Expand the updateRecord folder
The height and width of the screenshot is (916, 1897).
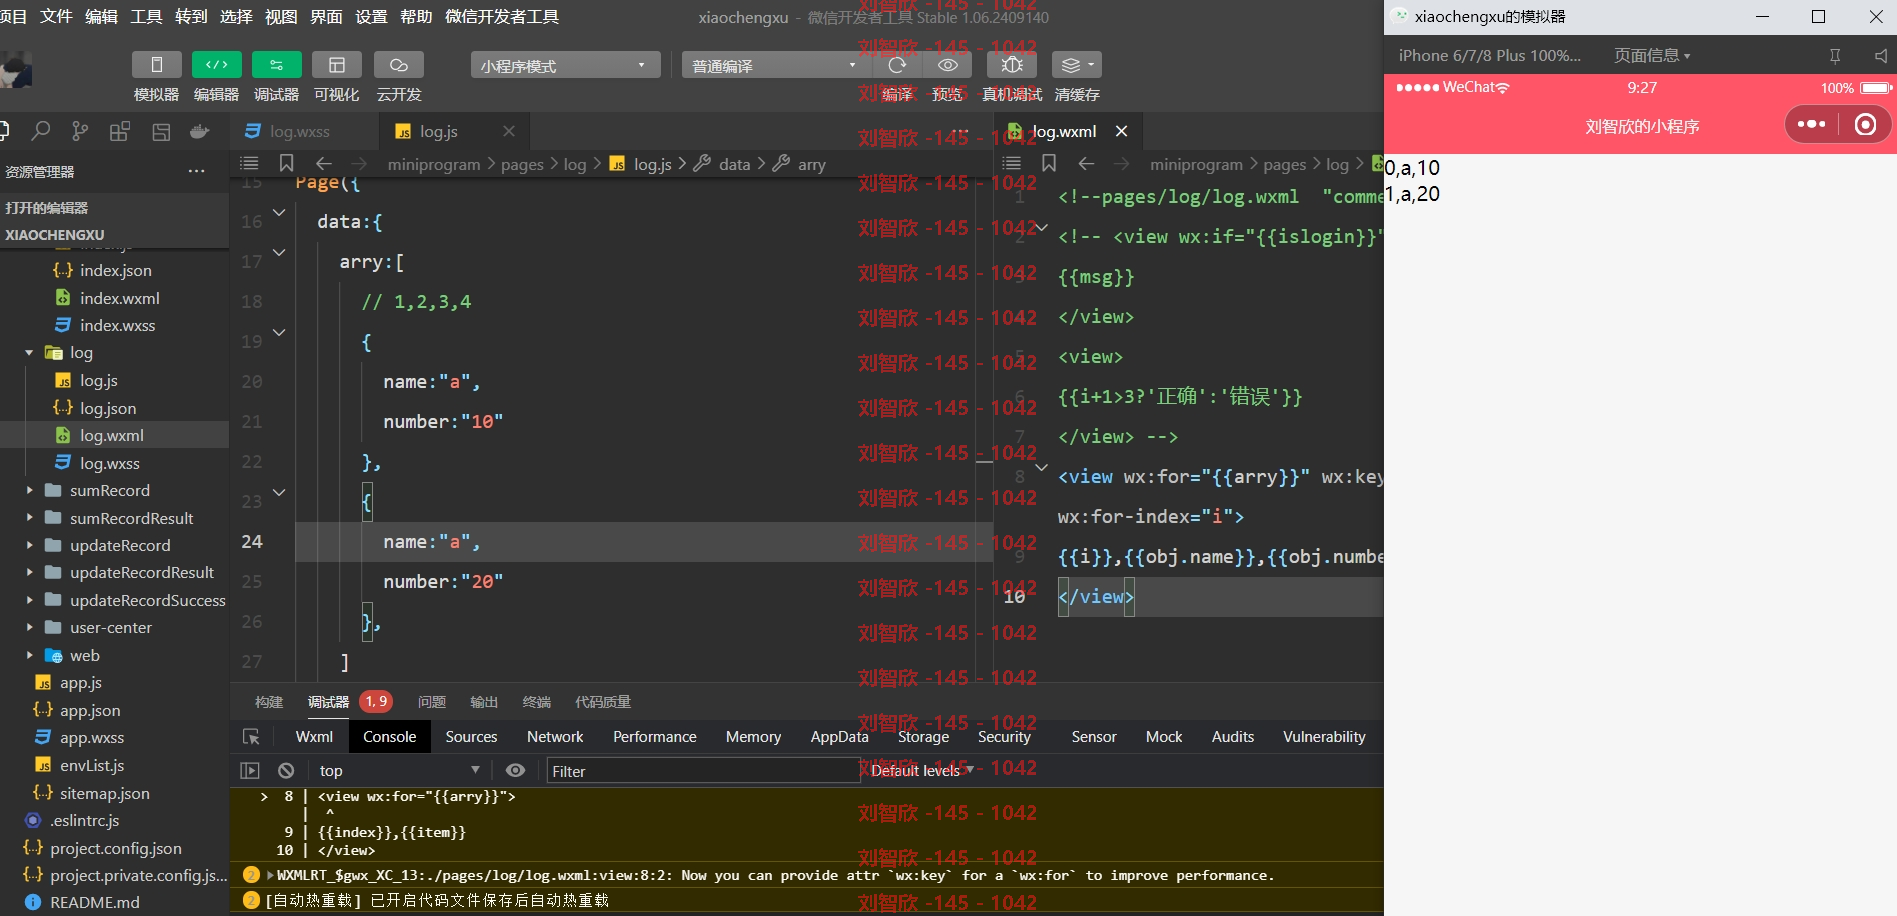(x=29, y=545)
